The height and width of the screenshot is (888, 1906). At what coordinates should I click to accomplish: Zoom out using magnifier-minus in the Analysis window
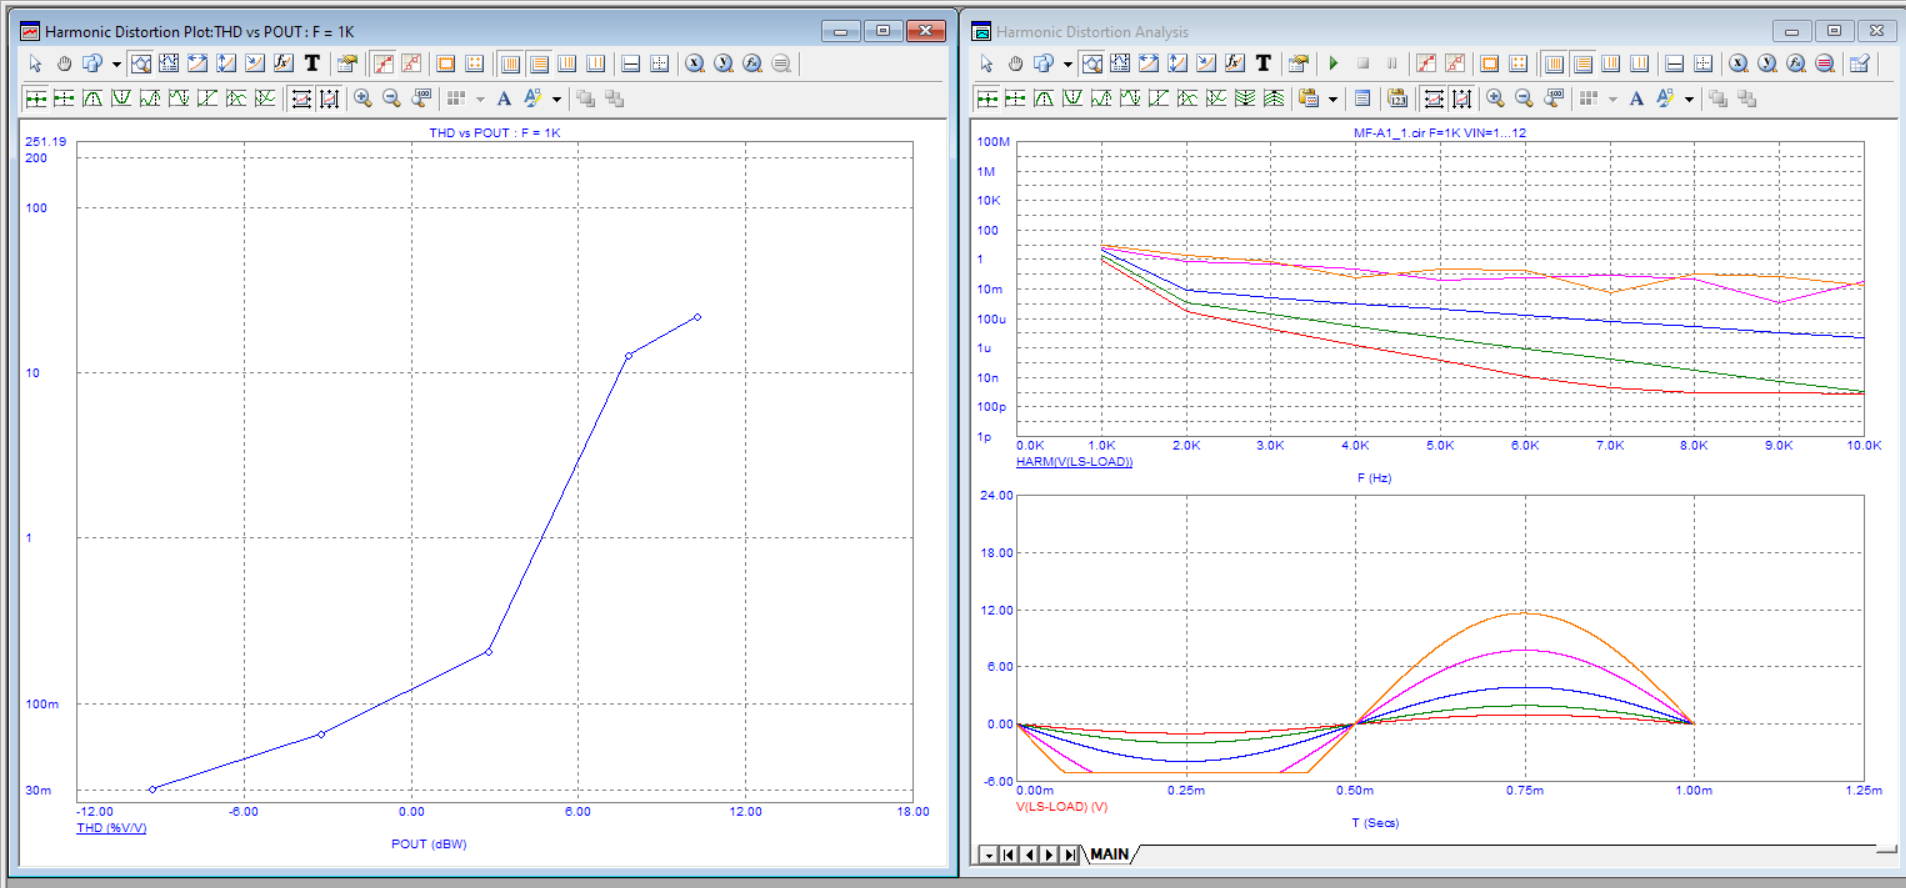tap(1524, 98)
